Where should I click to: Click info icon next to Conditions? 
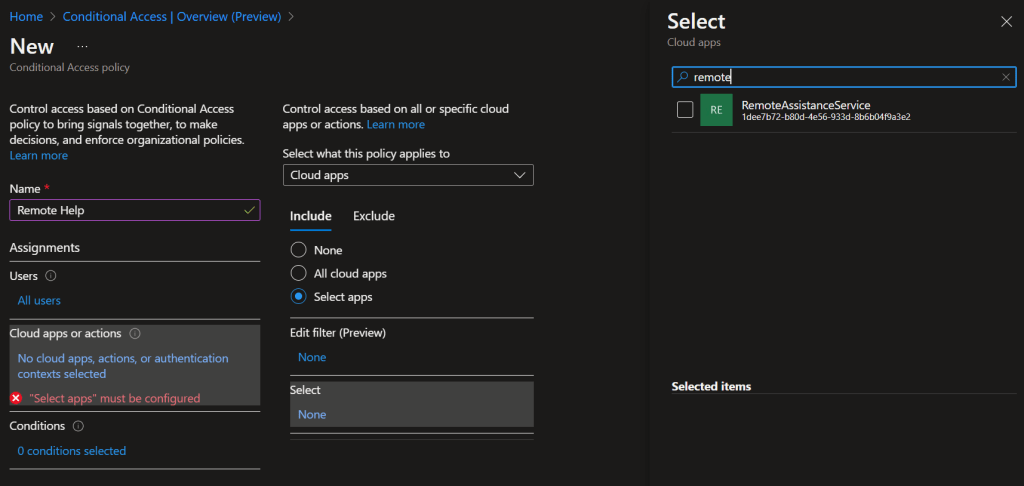[x=78, y=426]
